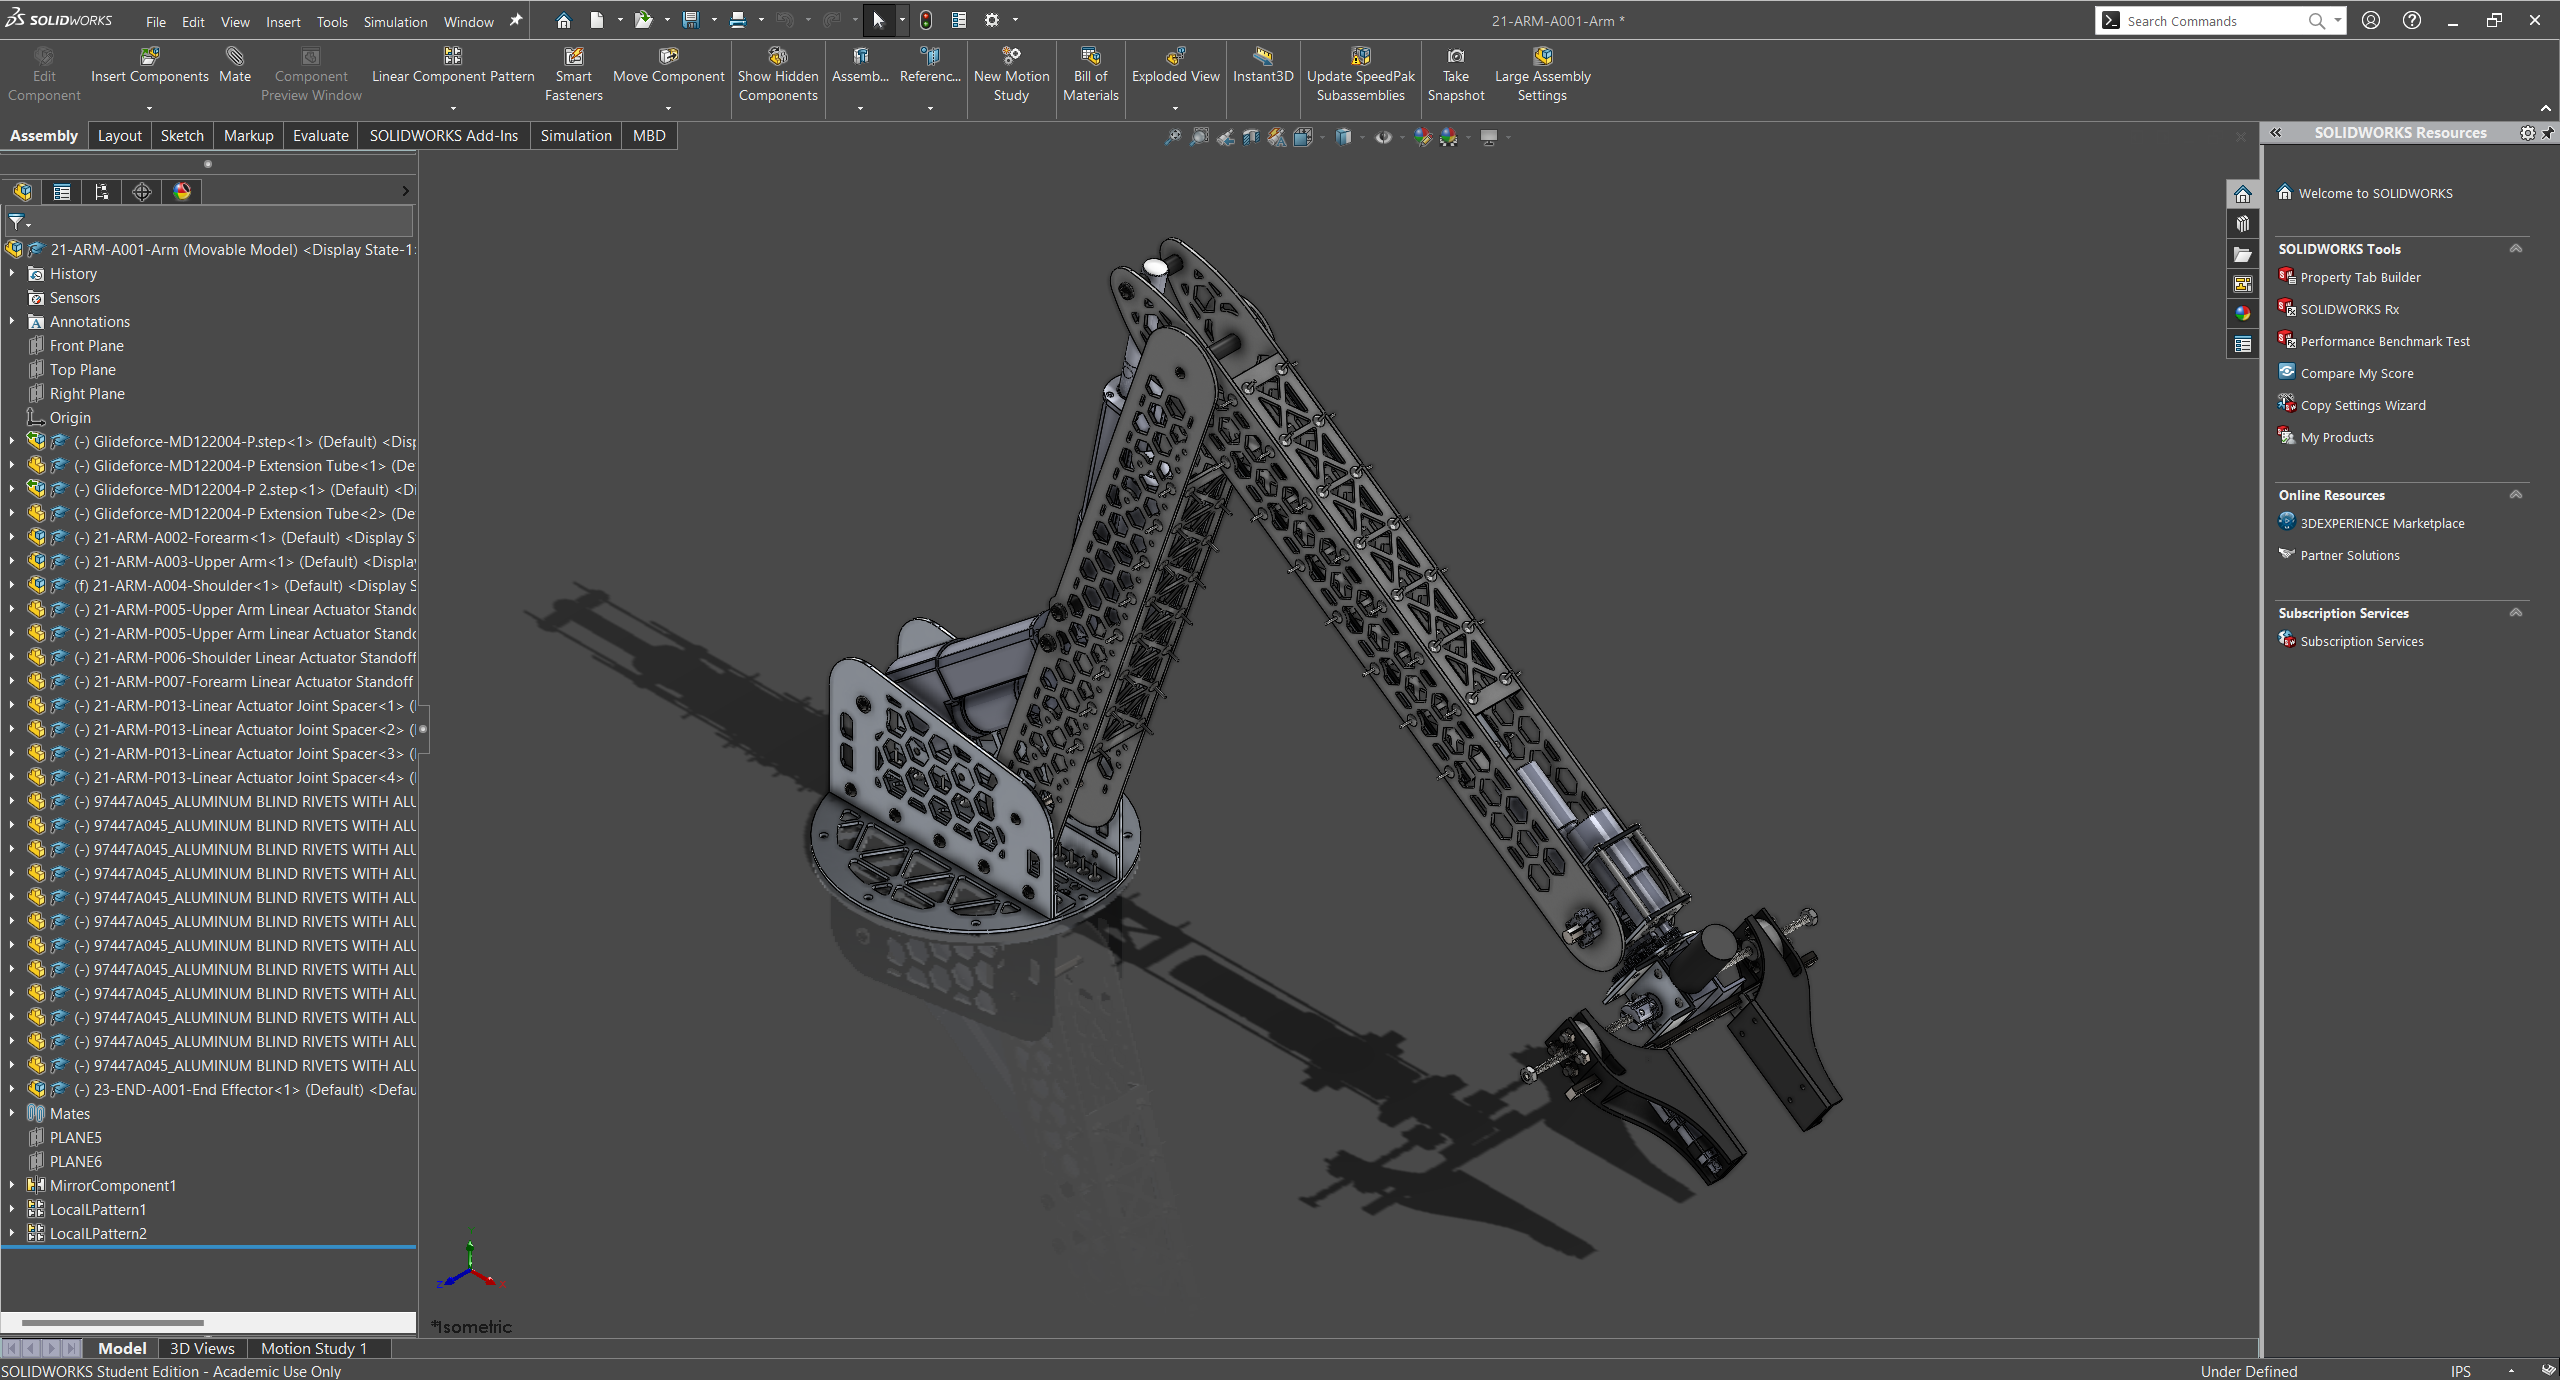Click Edit Appearance icon in view toolbar
The height and width of the screenshot is (1380, 2560).
(1423, 137)
